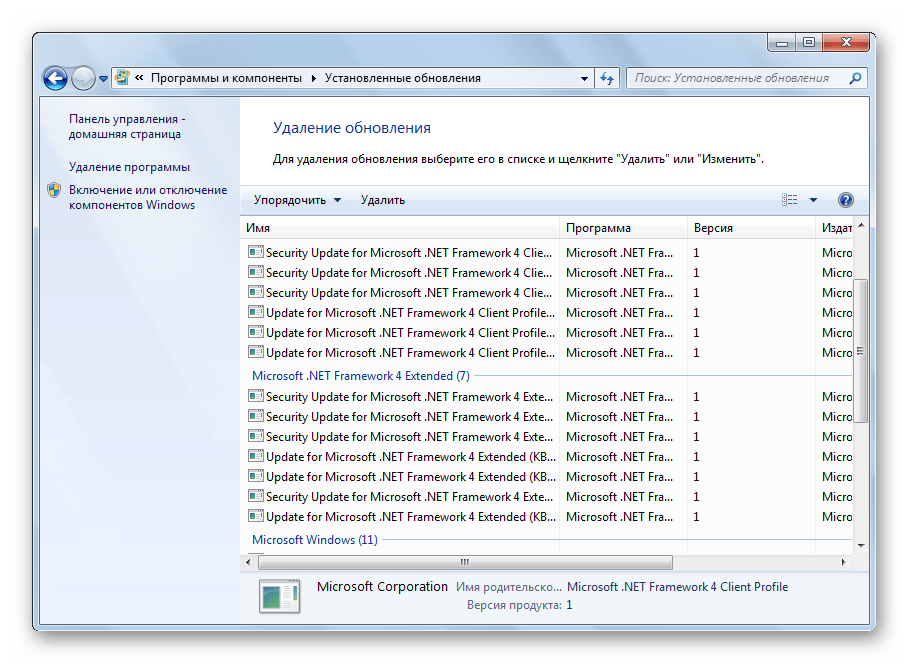Click the Forward navigation arrow button

click(83, 77)
